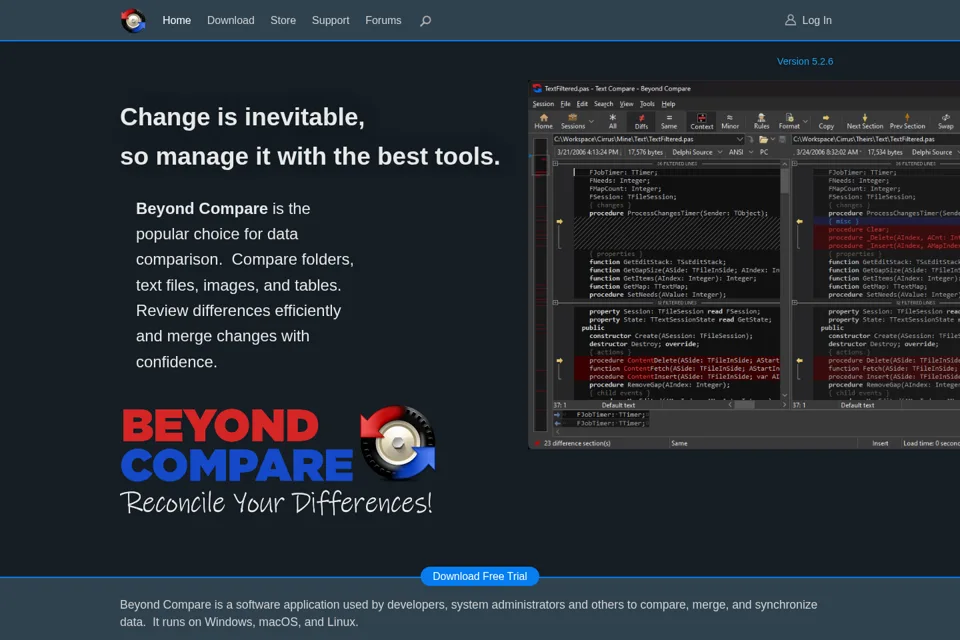Open the Help menu
The image size is (960, 640).
[x=668, y=104]
